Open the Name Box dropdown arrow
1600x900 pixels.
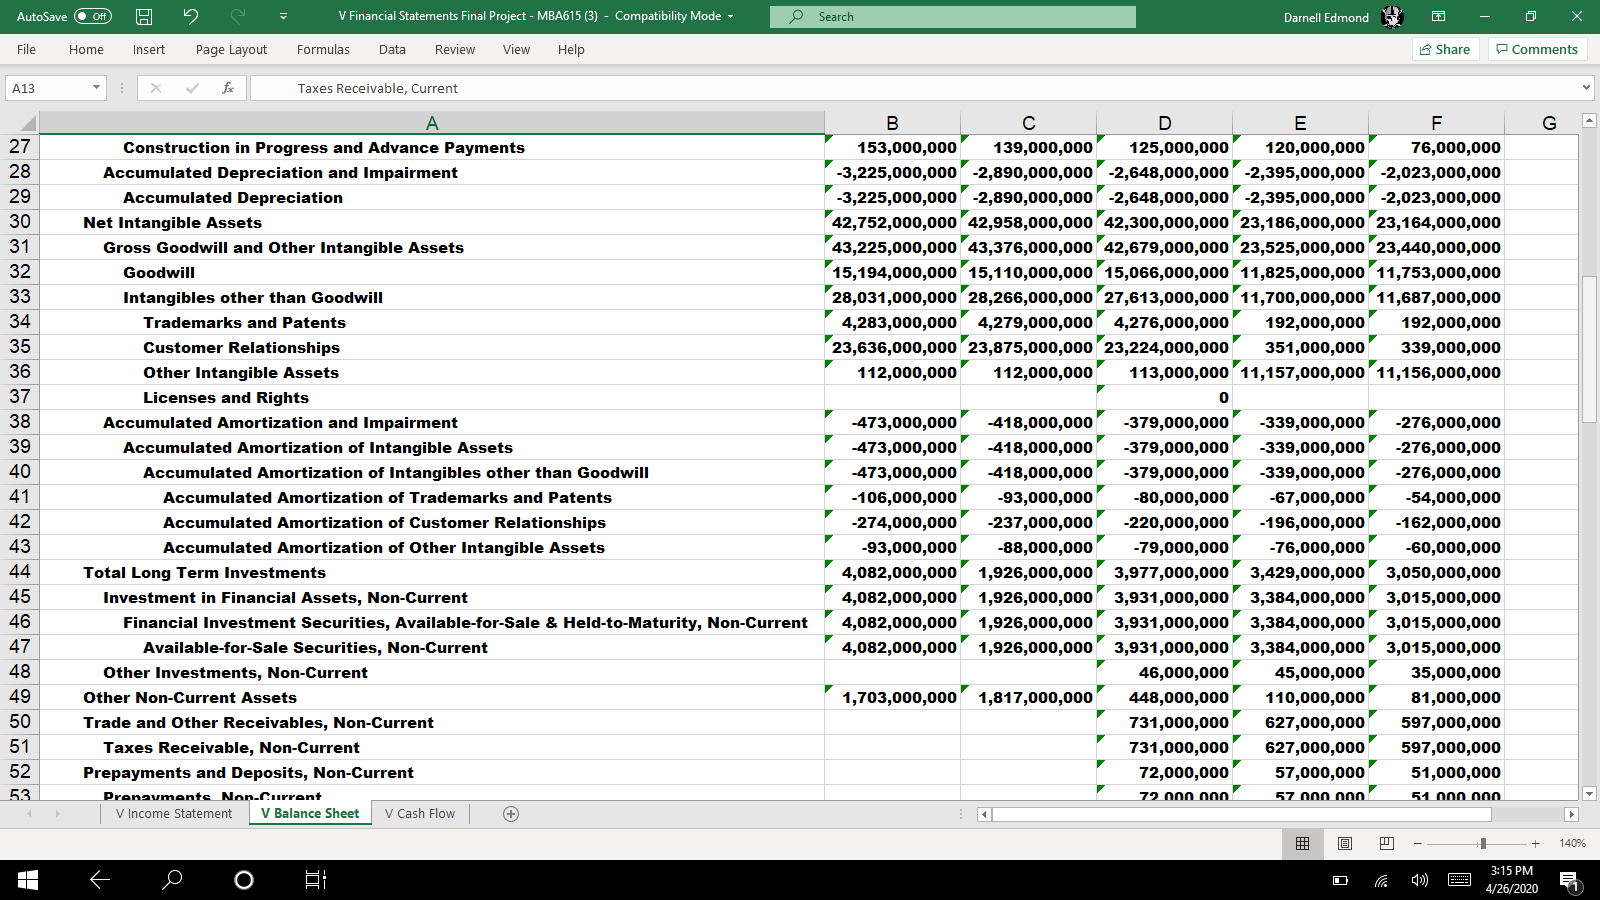point(97,88)
